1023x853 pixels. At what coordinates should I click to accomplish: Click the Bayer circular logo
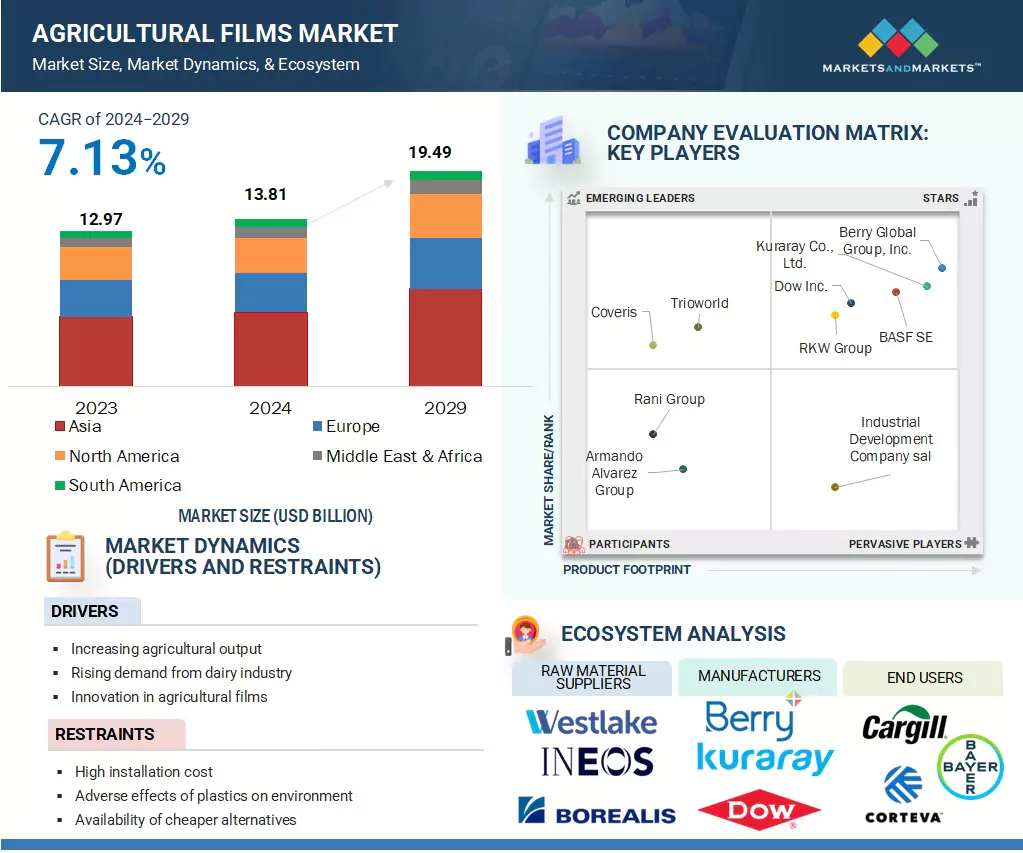point(969,766)
